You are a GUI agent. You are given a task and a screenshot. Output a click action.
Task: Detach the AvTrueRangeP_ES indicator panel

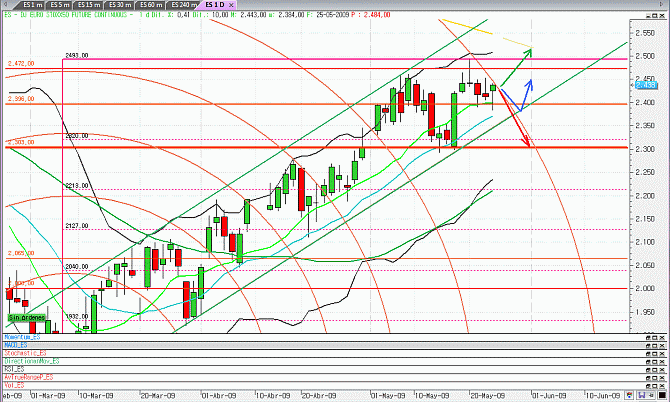pos(648,378)
